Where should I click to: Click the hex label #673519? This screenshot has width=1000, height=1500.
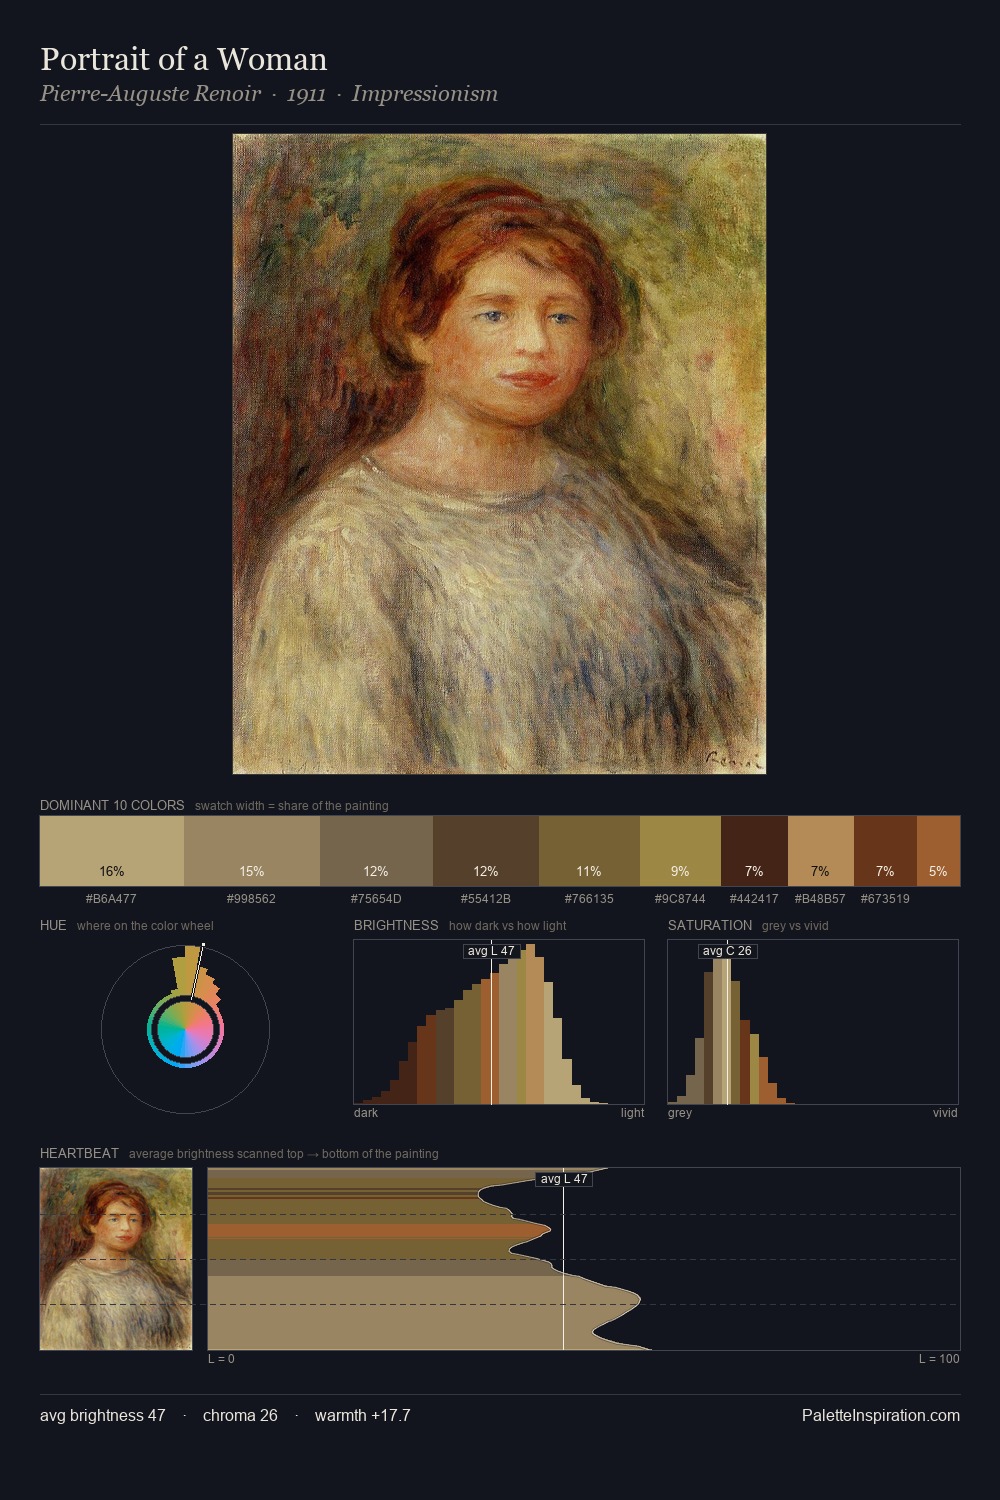point(885,899)
